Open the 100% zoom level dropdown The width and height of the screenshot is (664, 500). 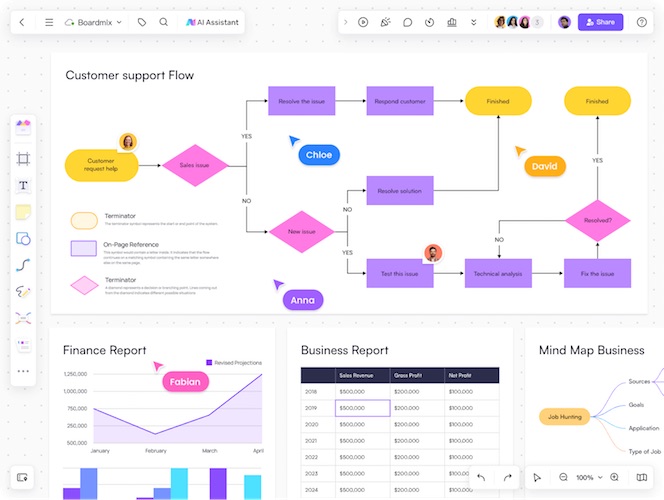coord(589,478)
